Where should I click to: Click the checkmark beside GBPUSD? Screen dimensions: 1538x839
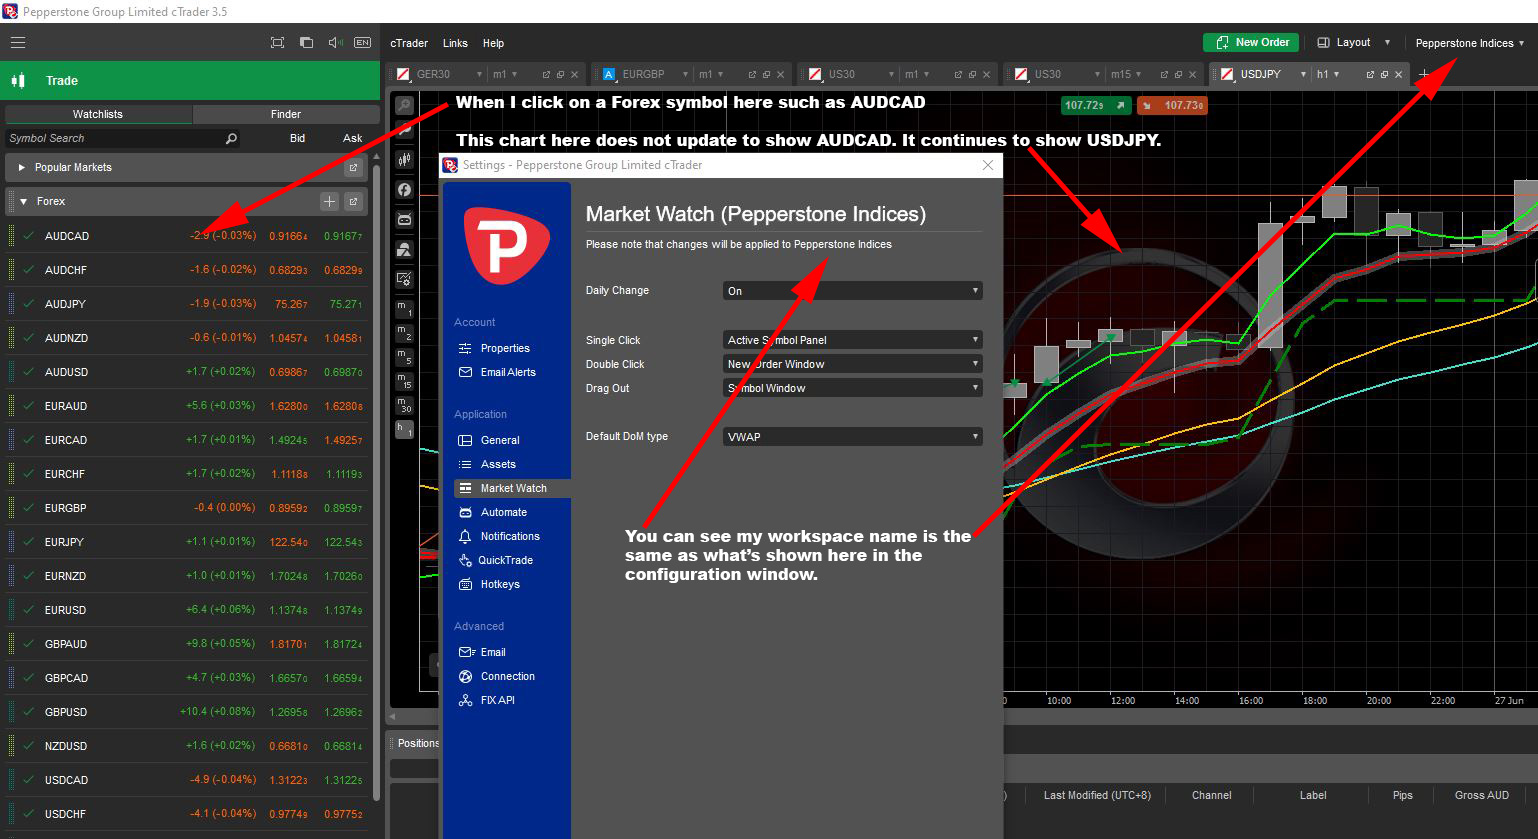tap(29, 712)
